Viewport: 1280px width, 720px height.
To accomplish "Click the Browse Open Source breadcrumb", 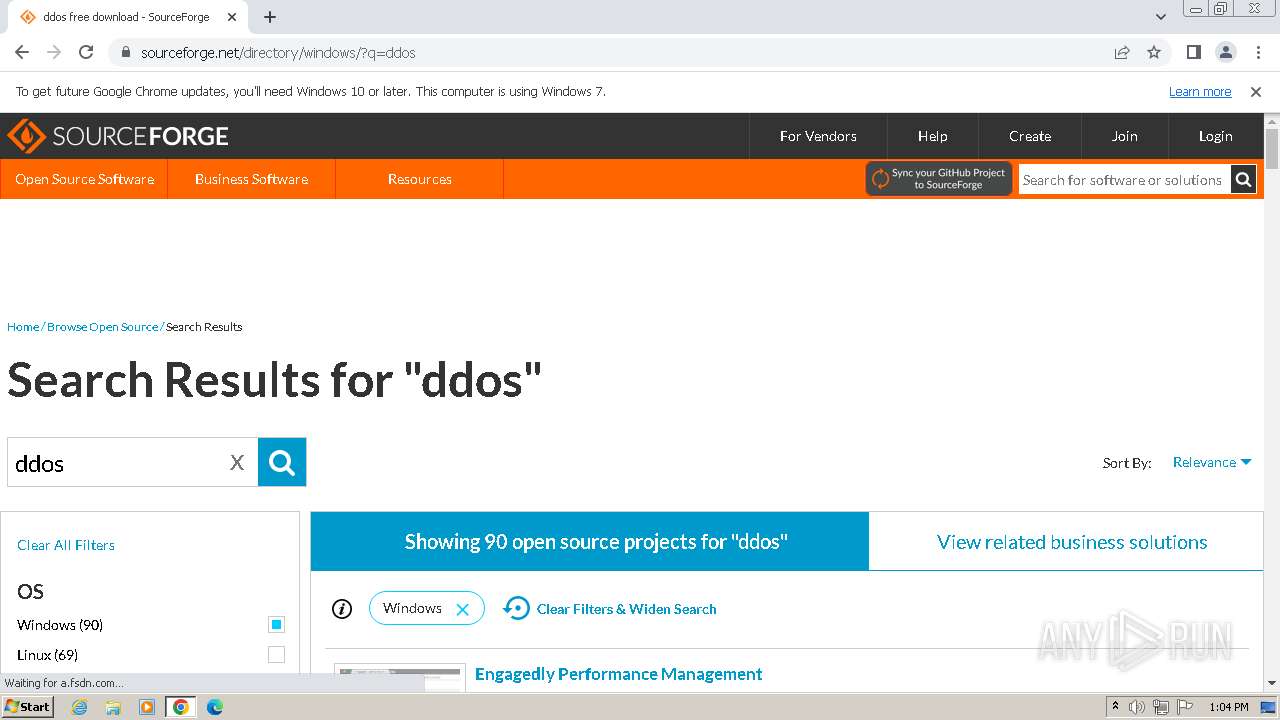I will click(x=102, y=327).
